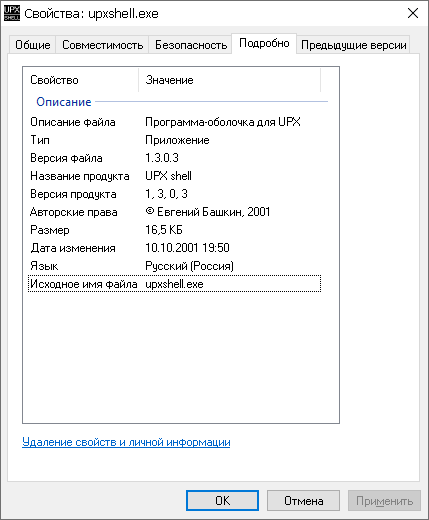Go to the Безопасность tab

click(191, 45)
